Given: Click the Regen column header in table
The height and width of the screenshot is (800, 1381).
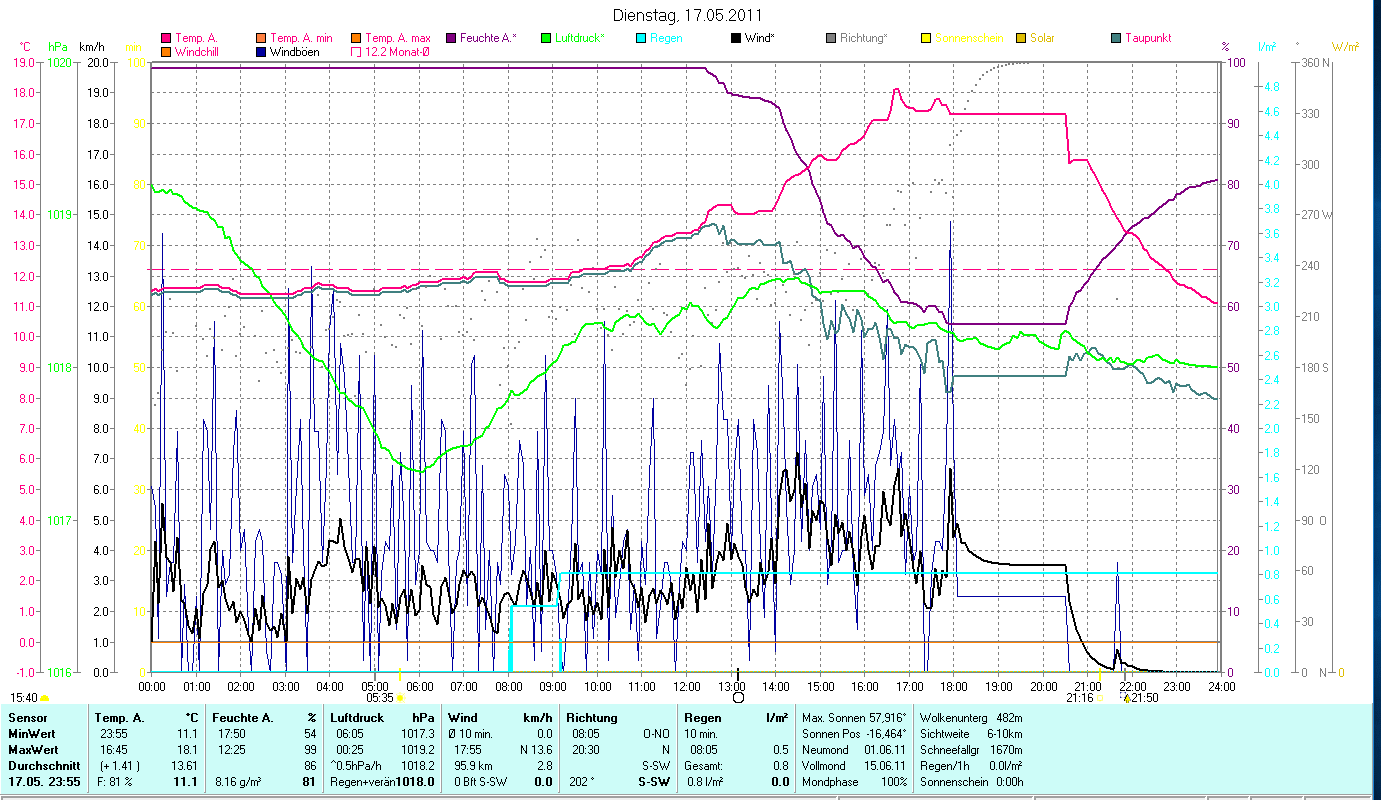Looking at the screenshot, I should tap(700, 718).
